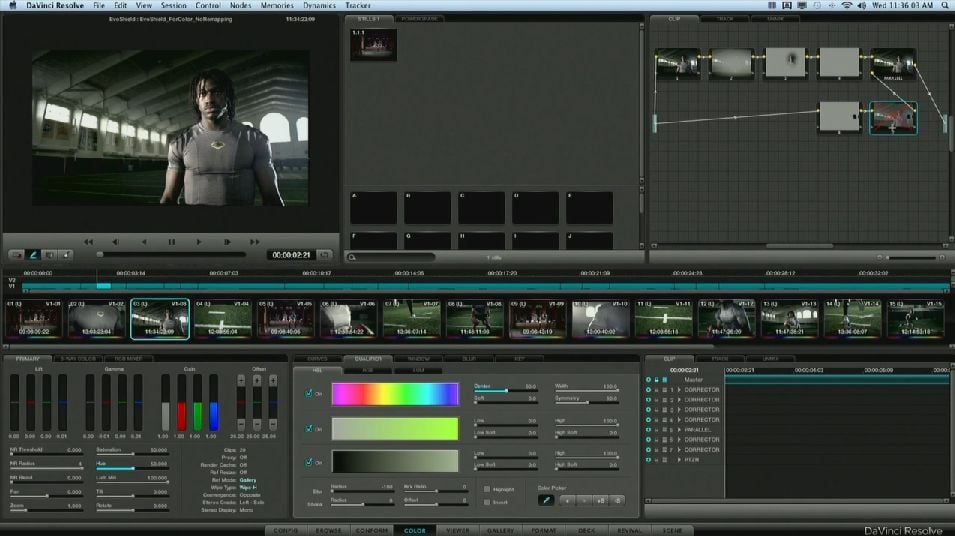
Task: Go to the Browse page
Action: pyautogui.click(x=328, y=531)
